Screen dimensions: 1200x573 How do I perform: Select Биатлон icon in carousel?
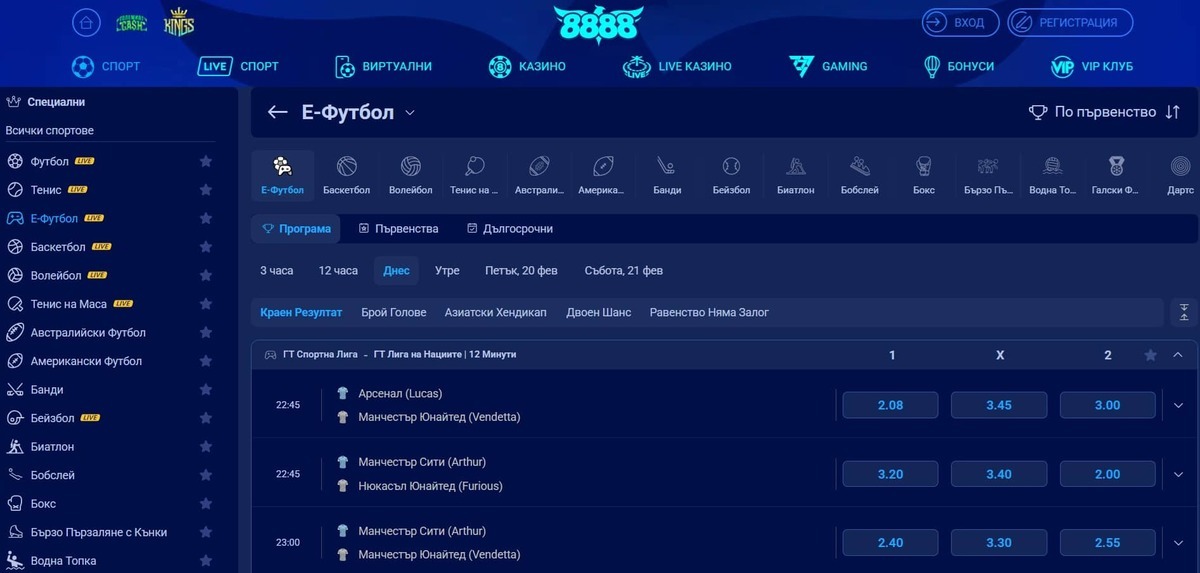795,176
